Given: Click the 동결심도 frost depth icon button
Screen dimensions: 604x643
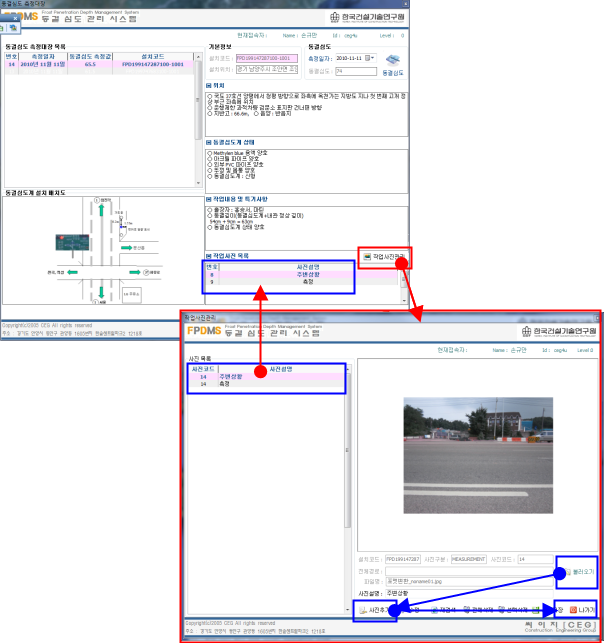Looking at the screenshot, I should [x=393, y=65].
